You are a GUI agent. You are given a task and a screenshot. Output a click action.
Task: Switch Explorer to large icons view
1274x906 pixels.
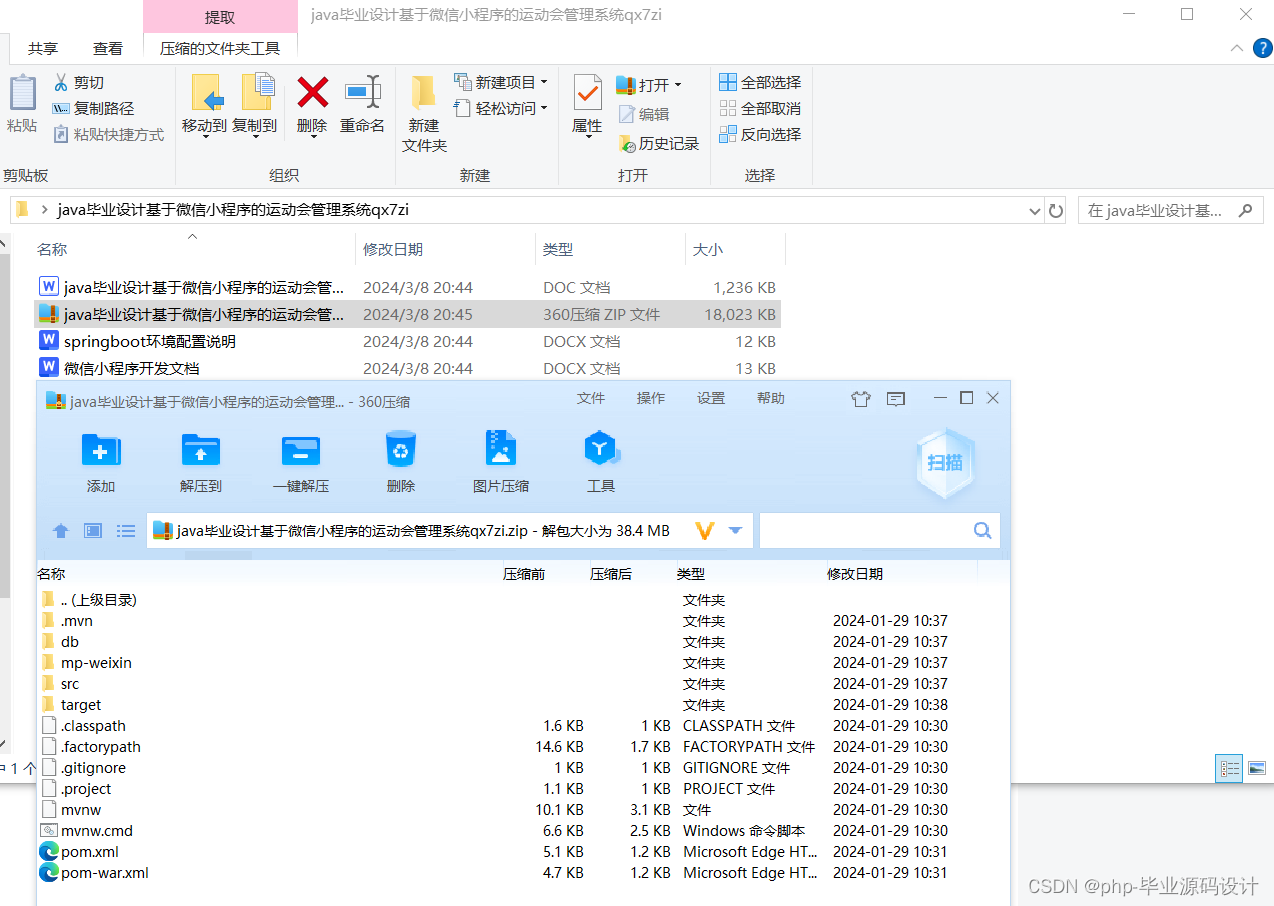pyautogui.click(x=1257, y=768)
